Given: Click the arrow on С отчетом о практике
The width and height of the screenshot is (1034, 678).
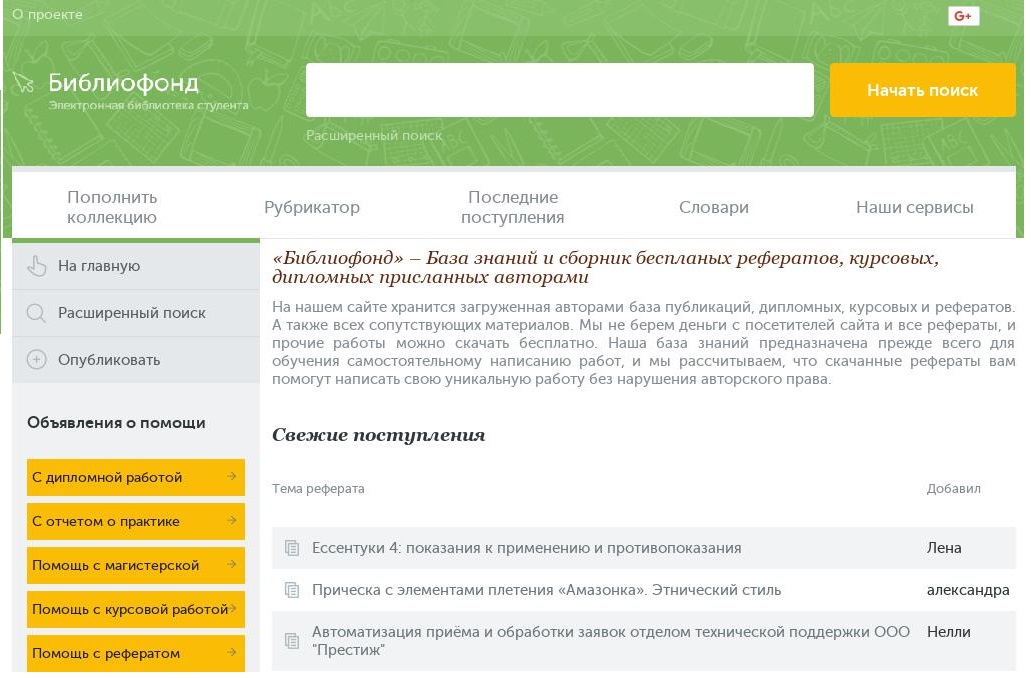Looking at the screenshot, I should (231, 520).
